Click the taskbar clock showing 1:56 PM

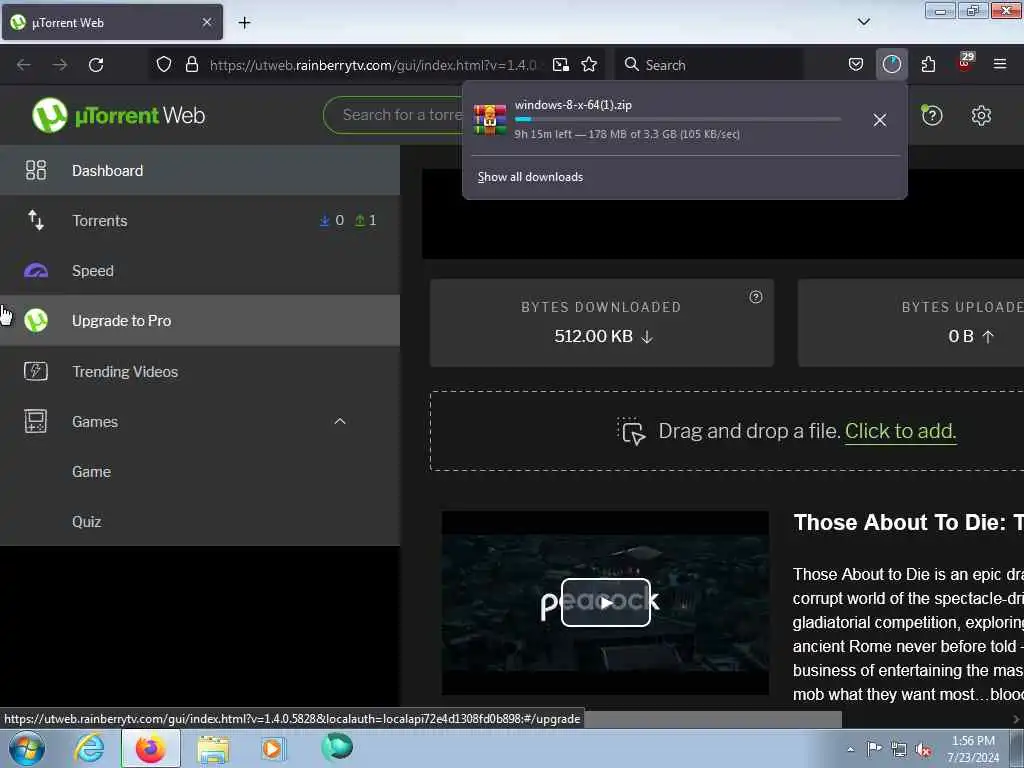coord(973,749)
